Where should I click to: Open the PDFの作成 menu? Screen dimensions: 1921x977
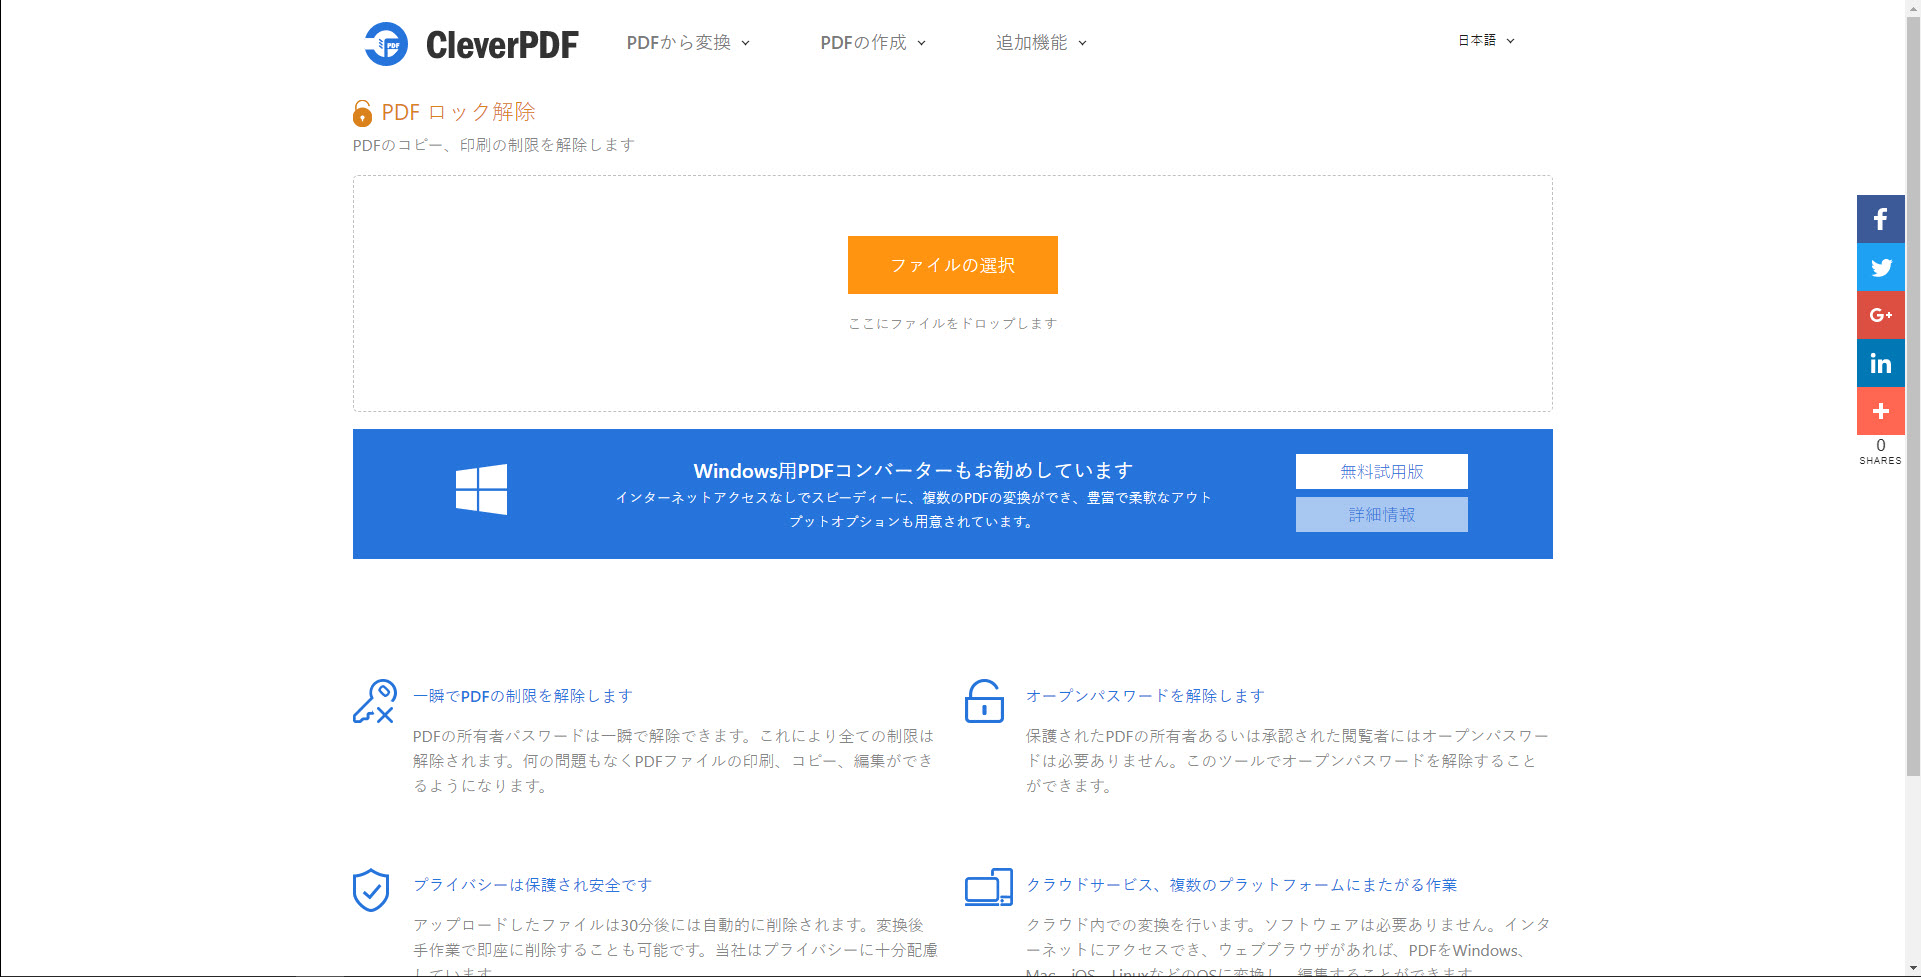[x=873, y=42]
